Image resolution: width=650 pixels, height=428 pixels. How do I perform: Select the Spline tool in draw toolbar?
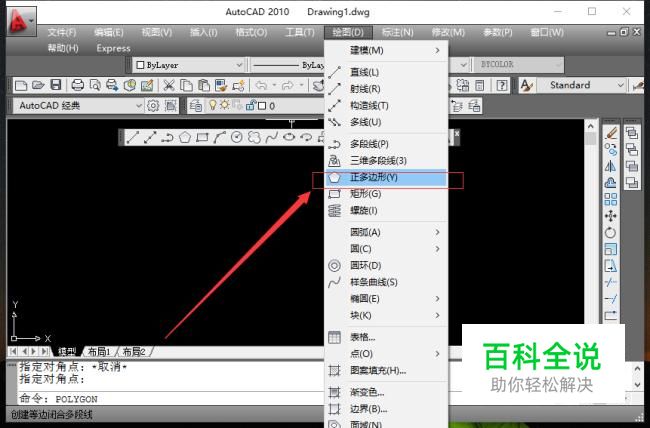click(272, 137)
